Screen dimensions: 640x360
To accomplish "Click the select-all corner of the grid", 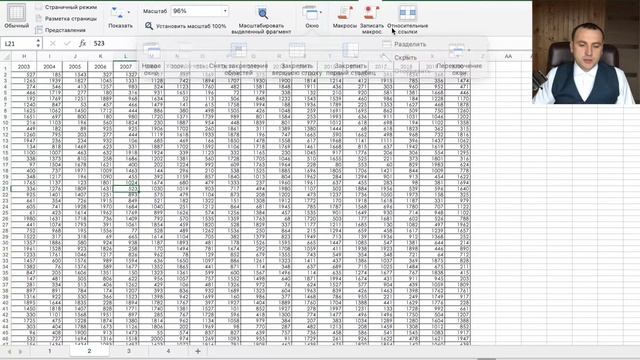I will 6,56.
